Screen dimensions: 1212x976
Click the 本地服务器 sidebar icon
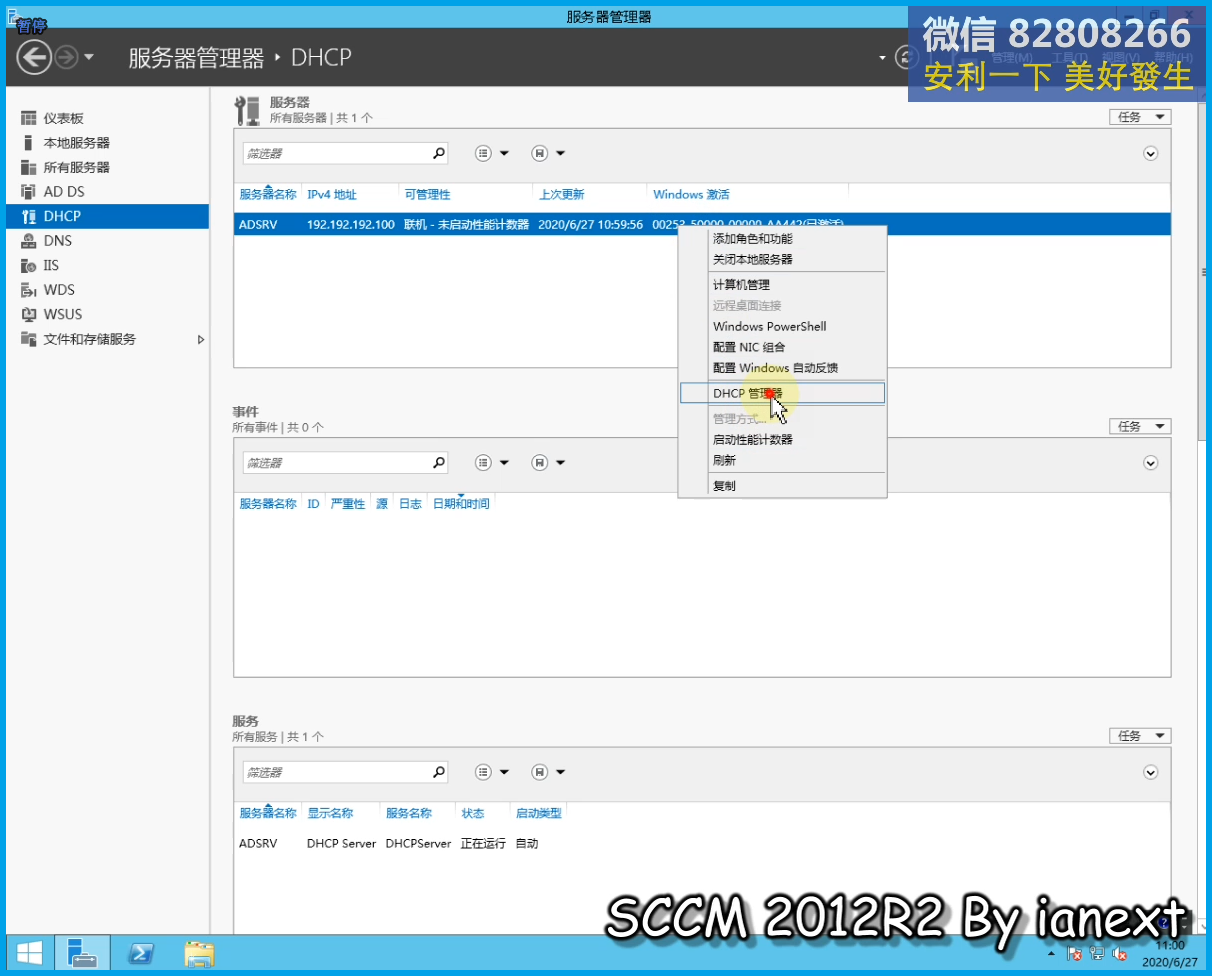tap(28, 143)
